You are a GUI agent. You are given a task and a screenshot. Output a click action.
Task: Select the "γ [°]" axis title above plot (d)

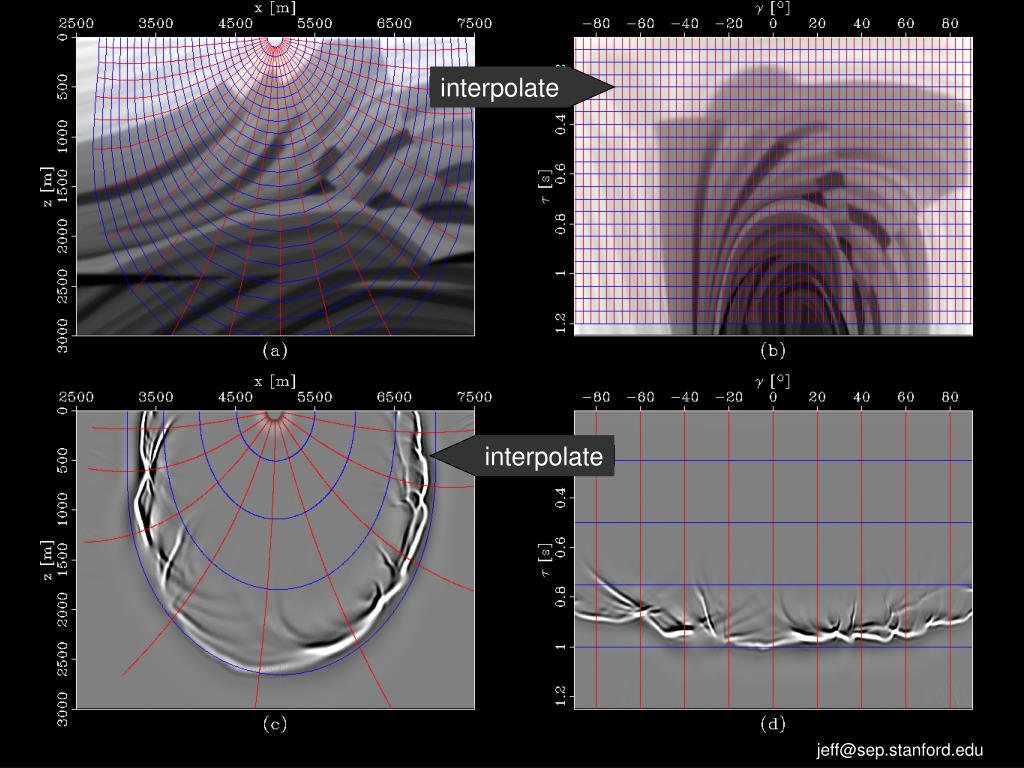[x=772, y=382]
